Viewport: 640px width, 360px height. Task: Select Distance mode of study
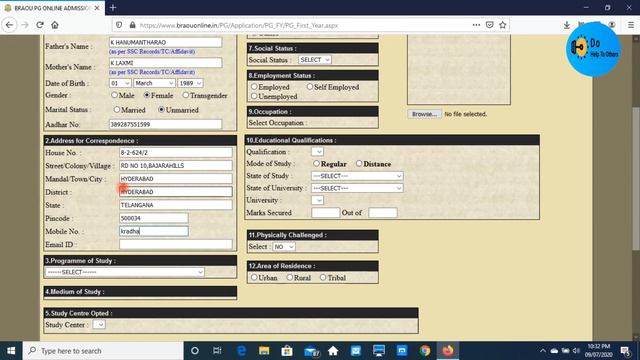[x=359, y=163]
